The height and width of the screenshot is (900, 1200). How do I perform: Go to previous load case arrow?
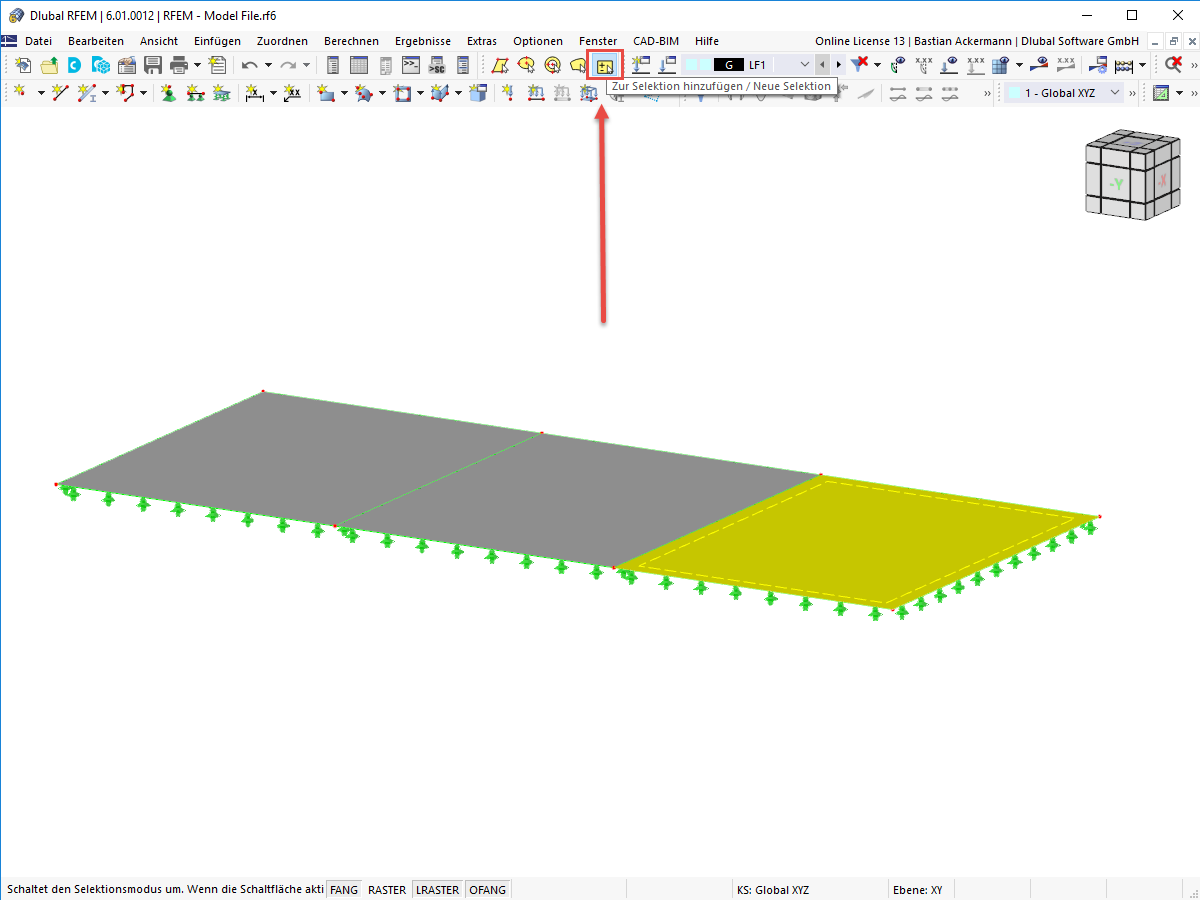pos(822,65)
